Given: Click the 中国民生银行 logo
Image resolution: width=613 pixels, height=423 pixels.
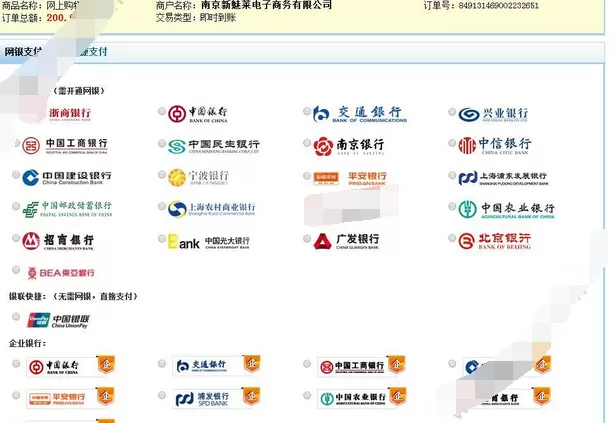Looking at the screenshot, I should click(214, 147).
